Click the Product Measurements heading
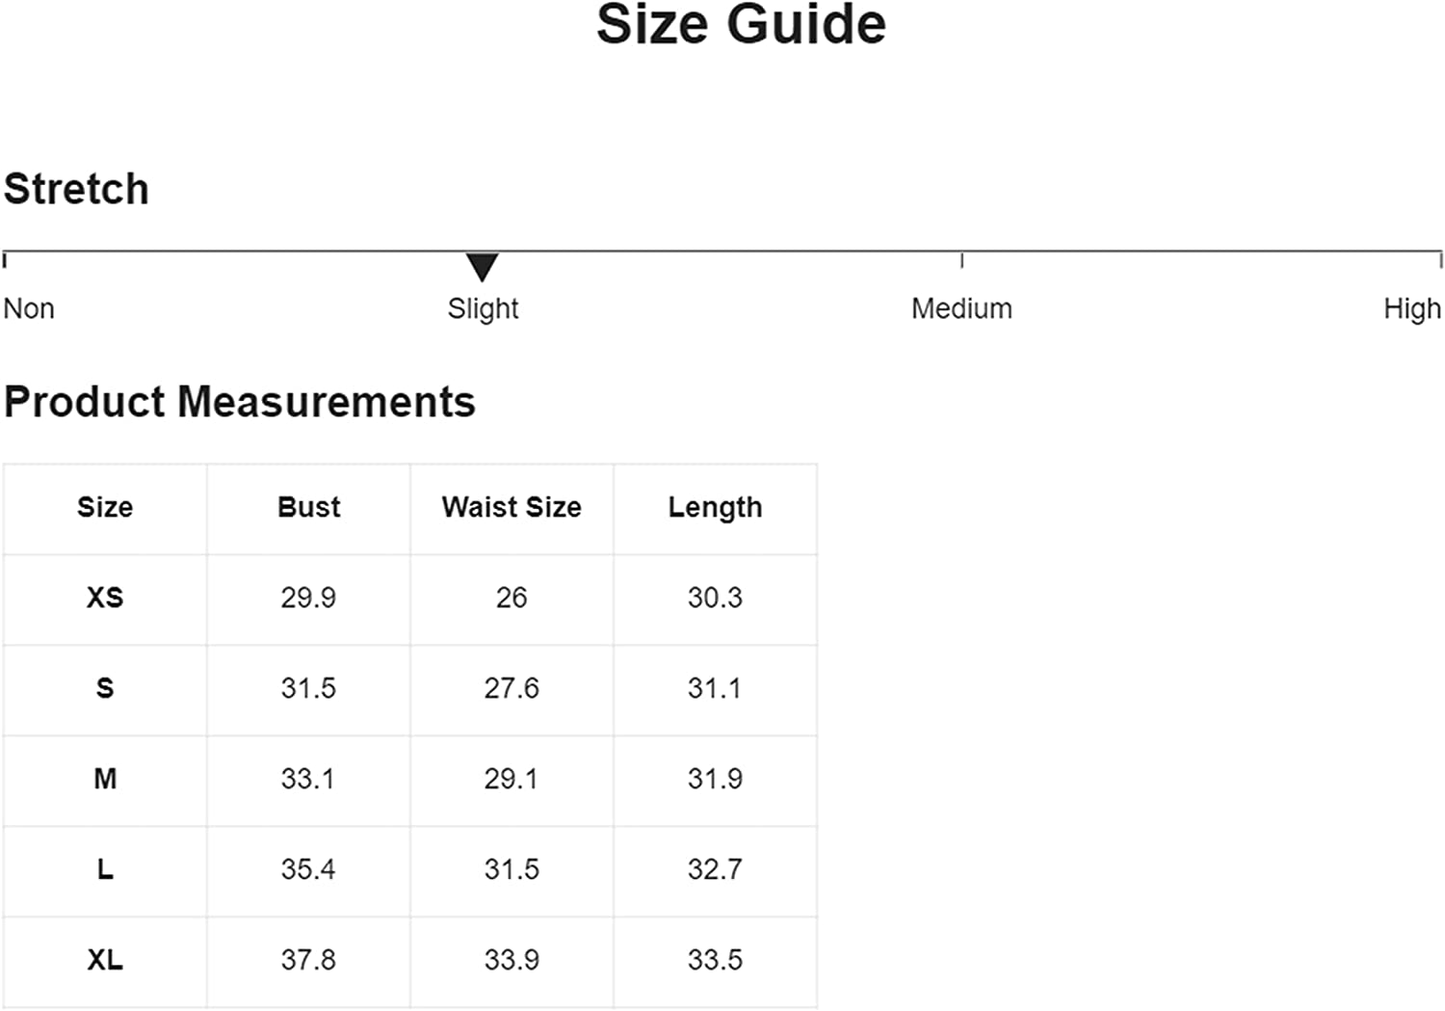This screenshot has height=1011, width=1445. tap(240, 402)
